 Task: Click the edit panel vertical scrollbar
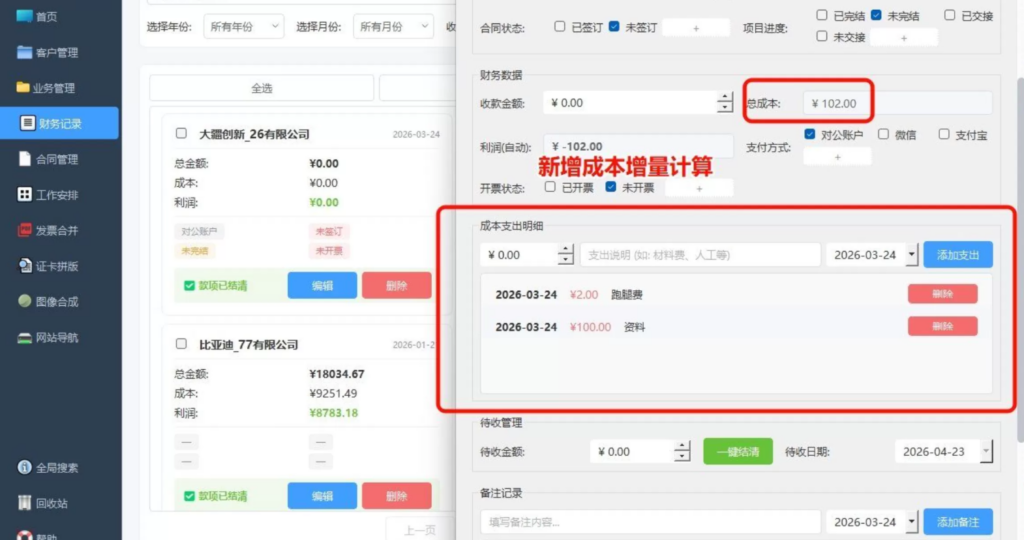1019,261
